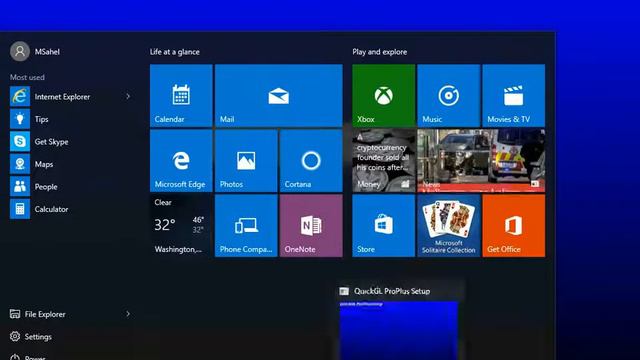The width and height of the screenshot is (640, 360).
Task: Launch Microsoft Edge tile
Action: [x=181, y=160]
